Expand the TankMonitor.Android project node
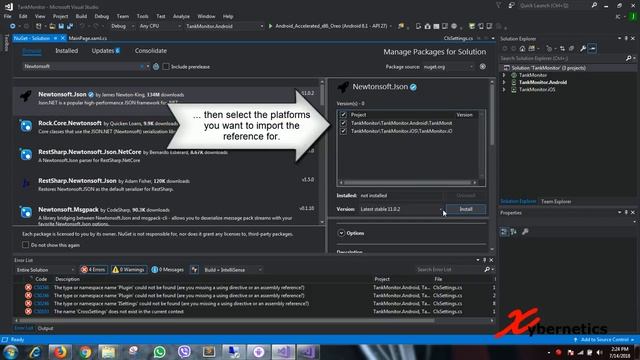 point(504,82)
